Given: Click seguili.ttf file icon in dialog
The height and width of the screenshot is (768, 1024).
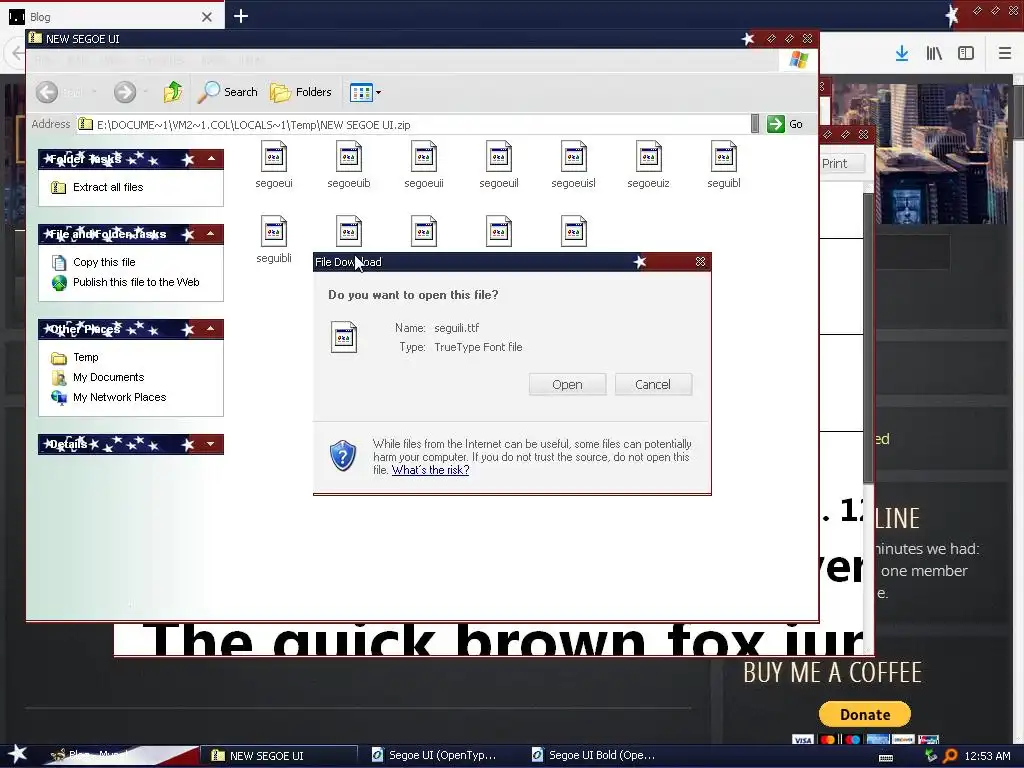Looking at the screenshot, I should point(344,337).
